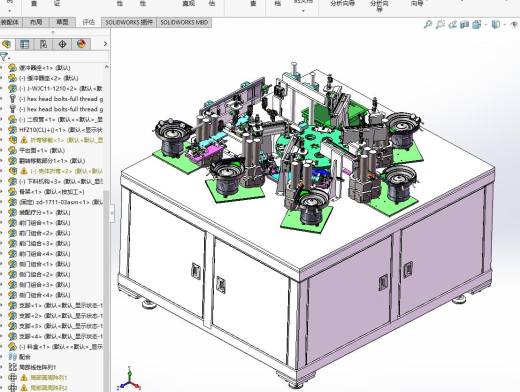
Task: Click the Hide/Show Items eye icon
Action: coord(515,24)
